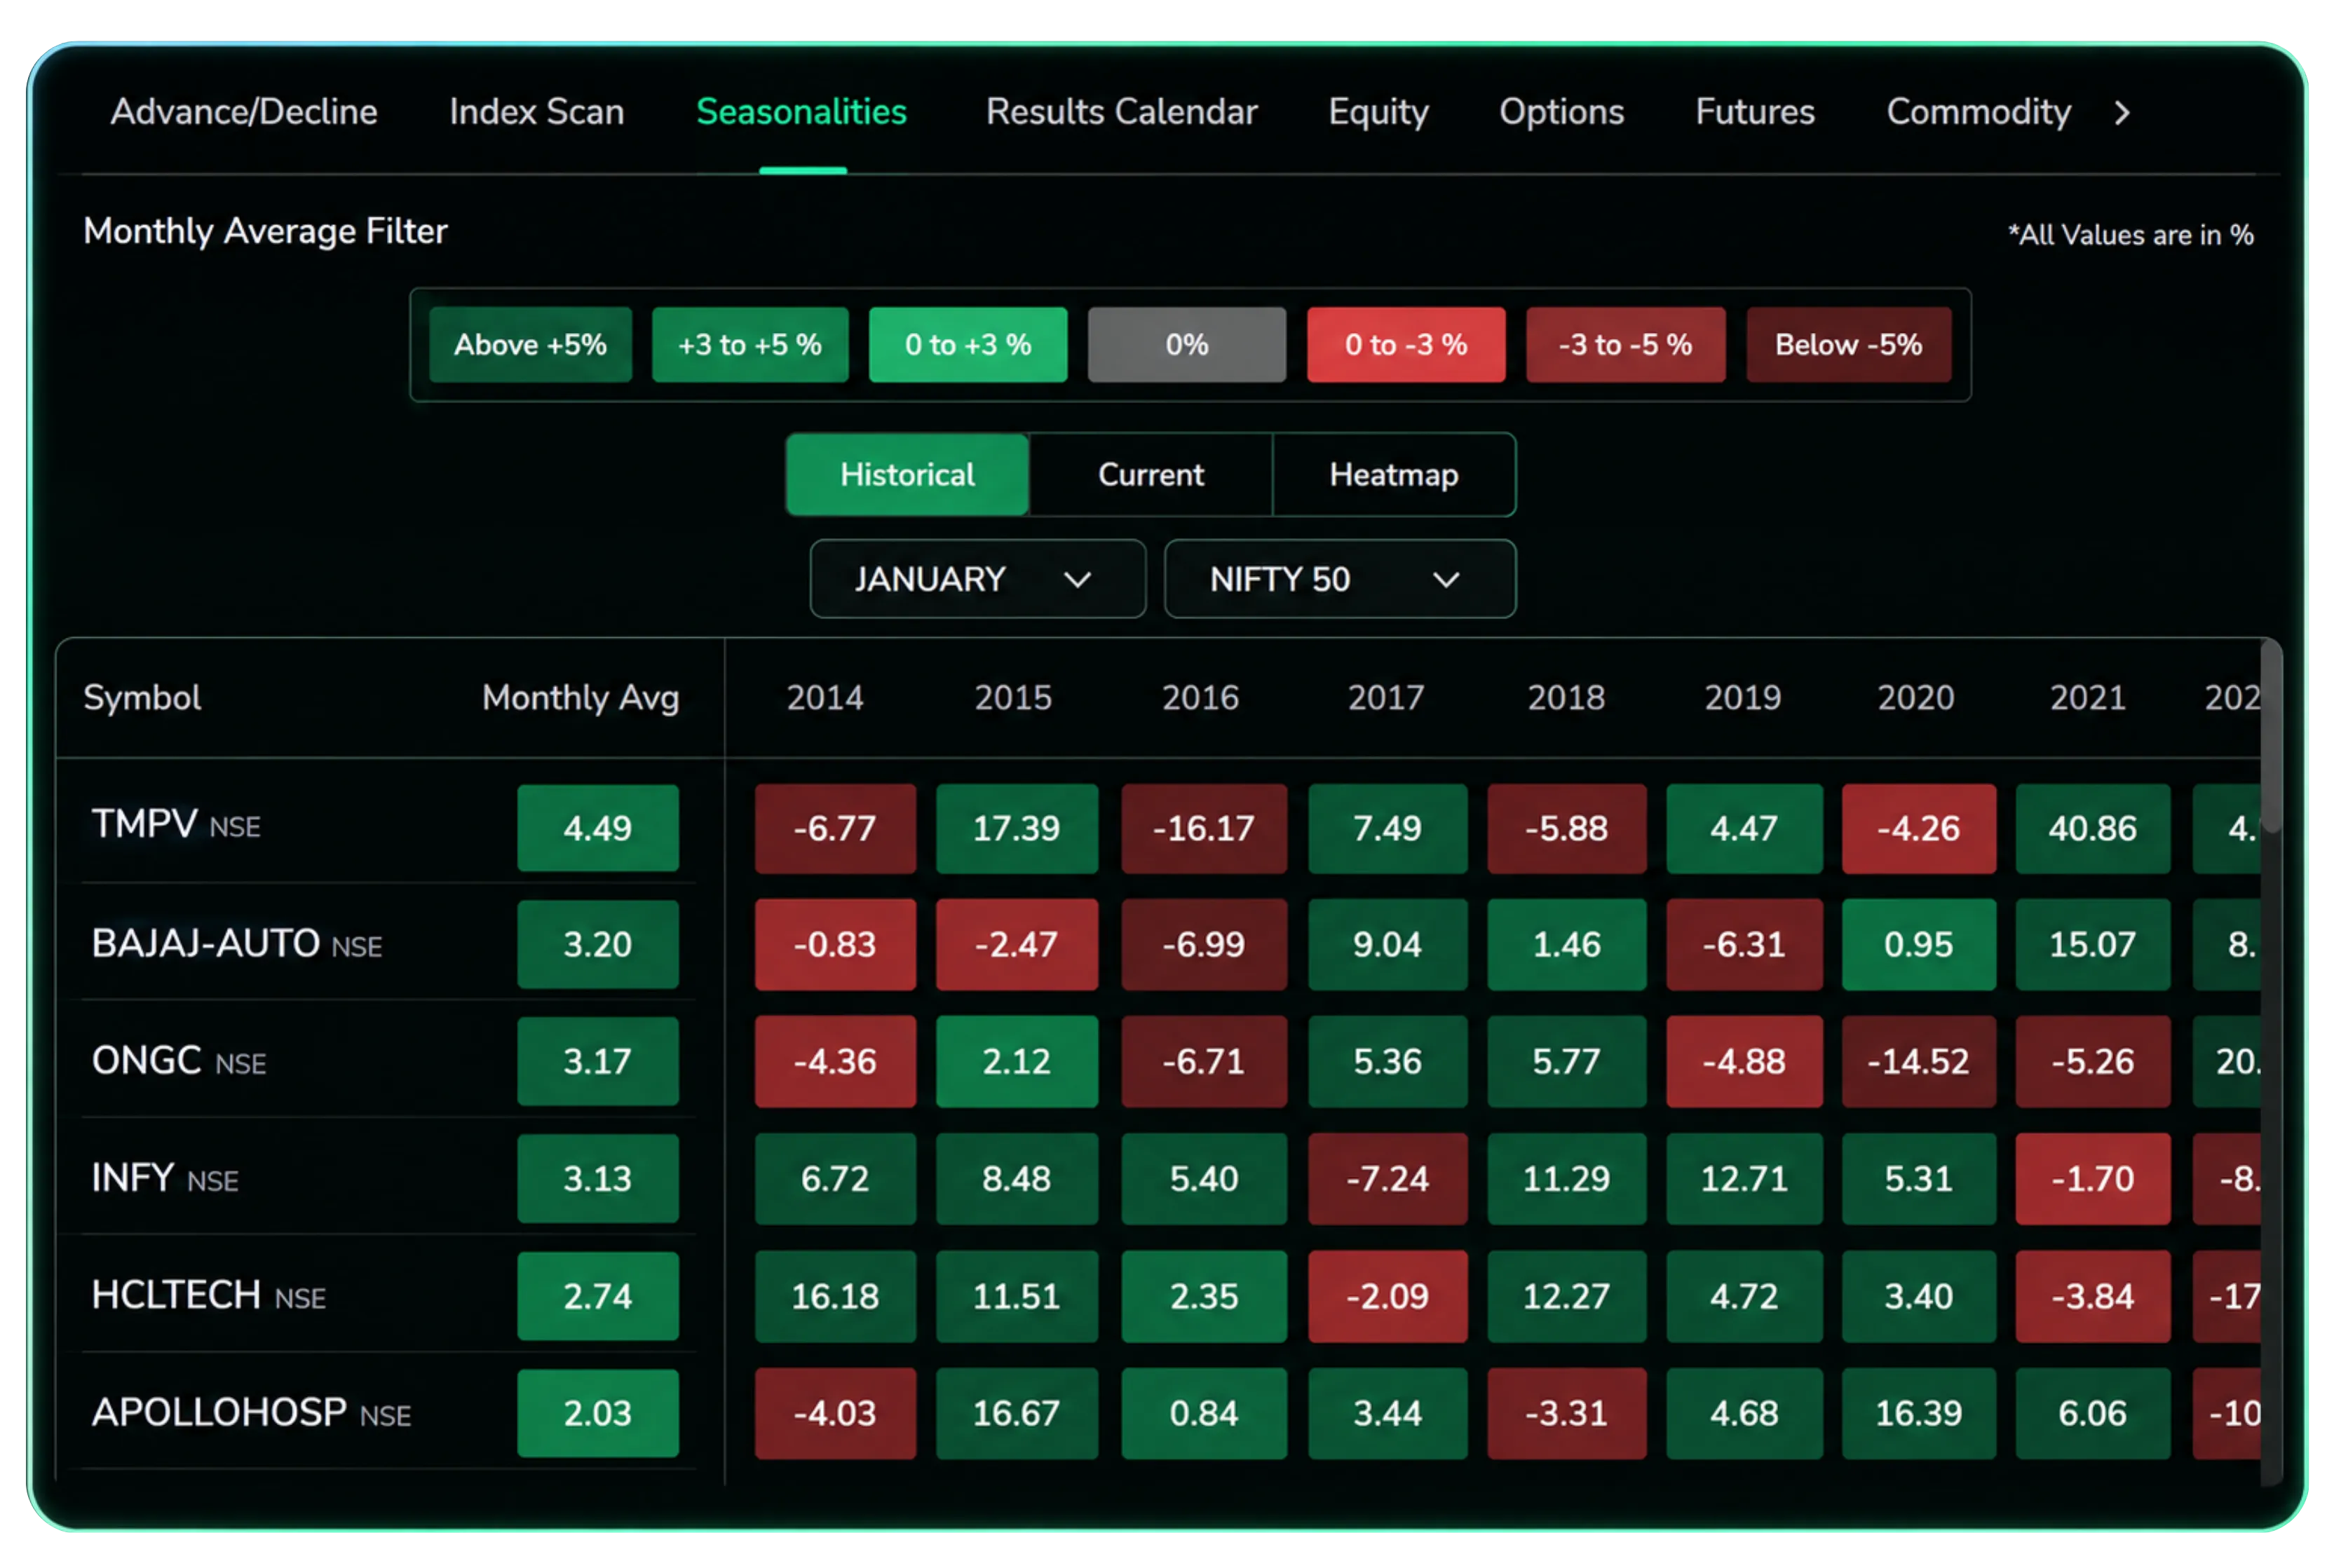Click the -16.17 cell for TMPV 2016
This screenshot has width=2334, height=1568.
[1204, 828]
